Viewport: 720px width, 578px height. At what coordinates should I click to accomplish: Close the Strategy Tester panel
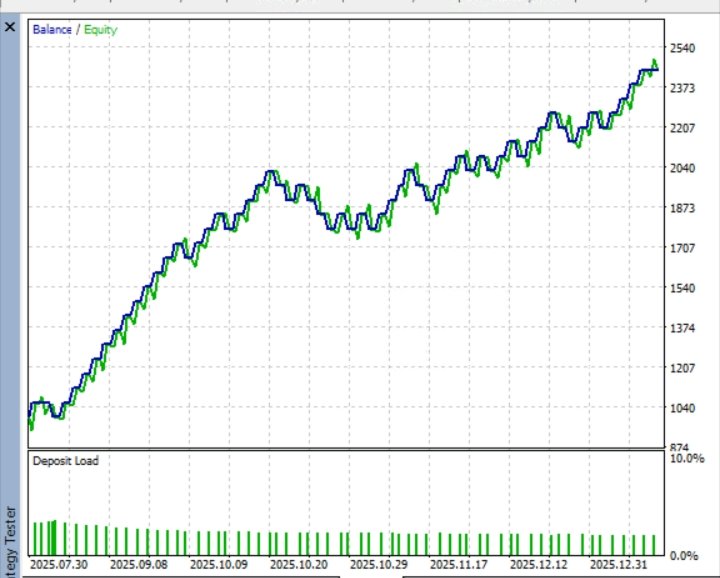pyautogui.click(x=10, y=27)
